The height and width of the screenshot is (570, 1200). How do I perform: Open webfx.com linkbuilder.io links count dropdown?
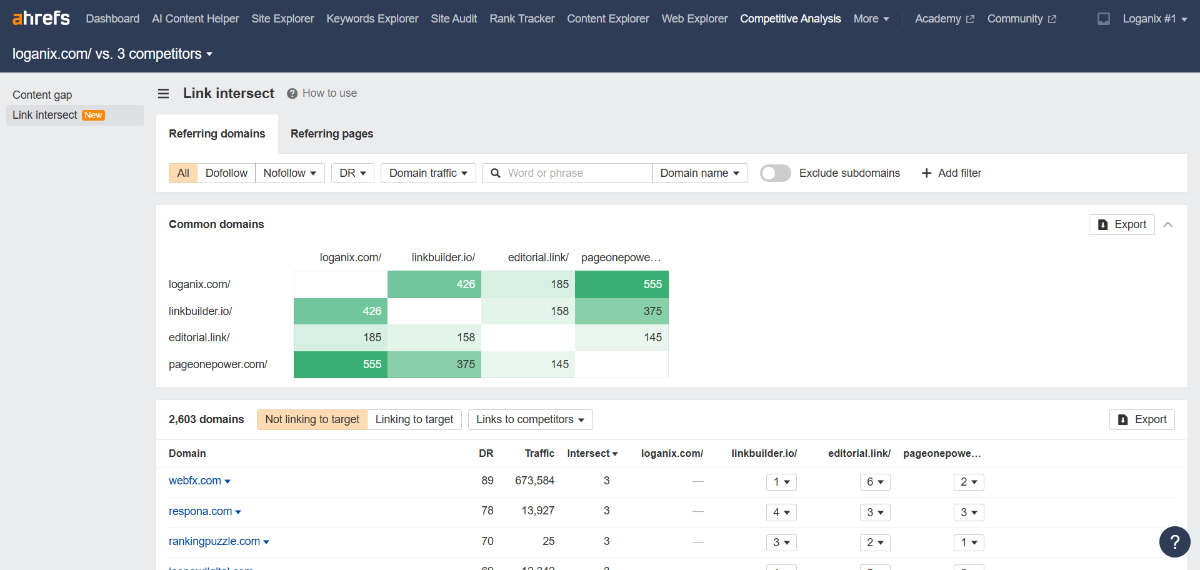pos(781,482)
